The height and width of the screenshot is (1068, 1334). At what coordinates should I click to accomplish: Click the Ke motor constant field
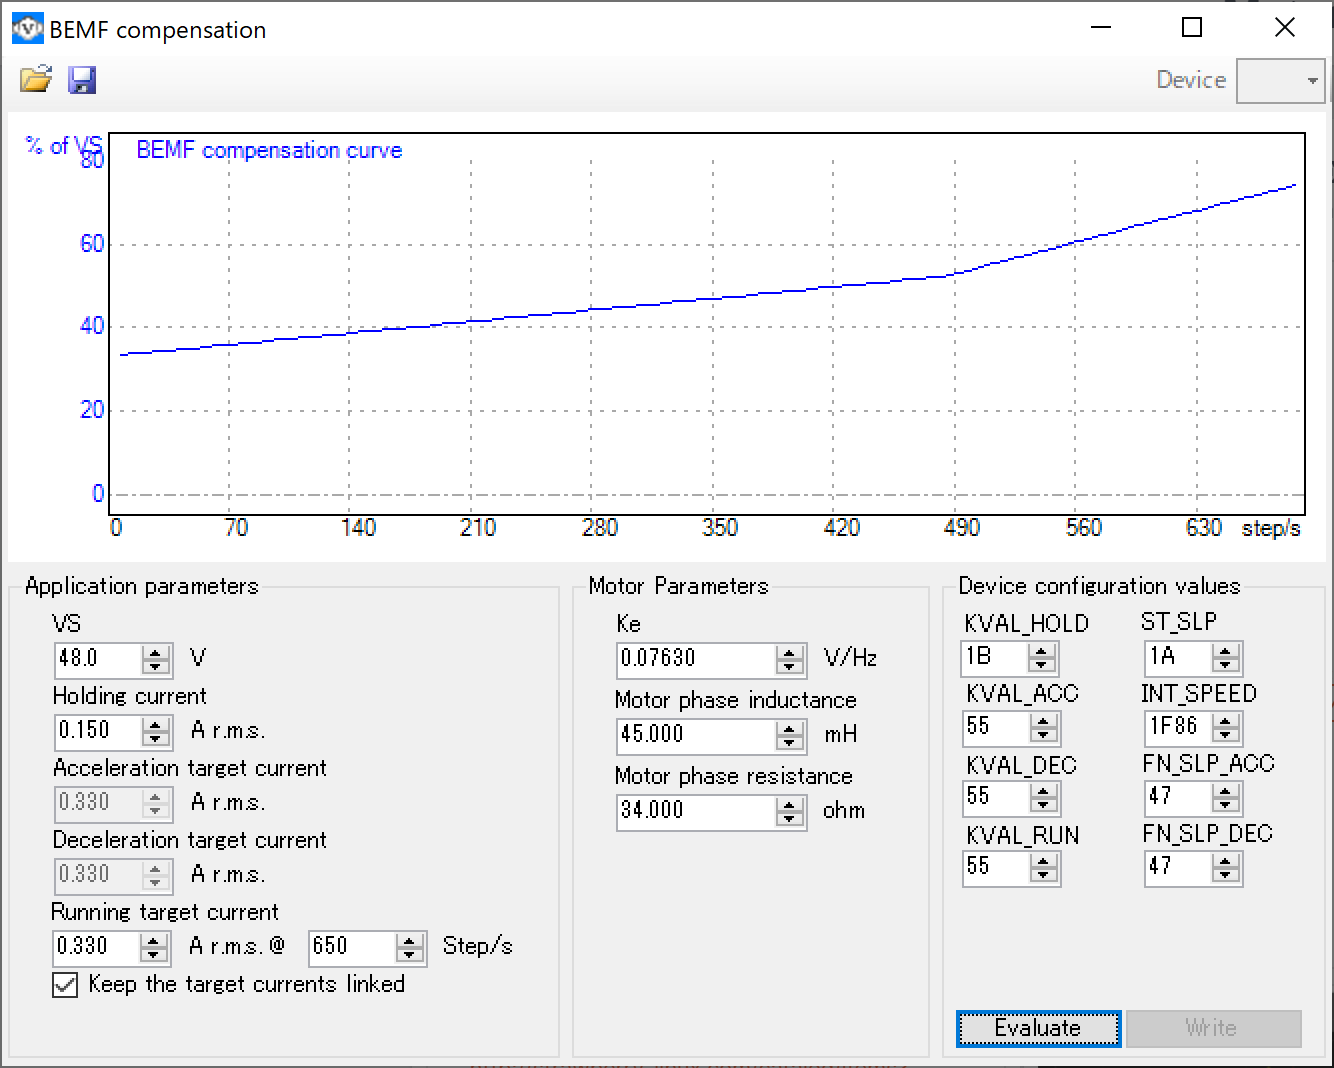[x=696, y=659]
